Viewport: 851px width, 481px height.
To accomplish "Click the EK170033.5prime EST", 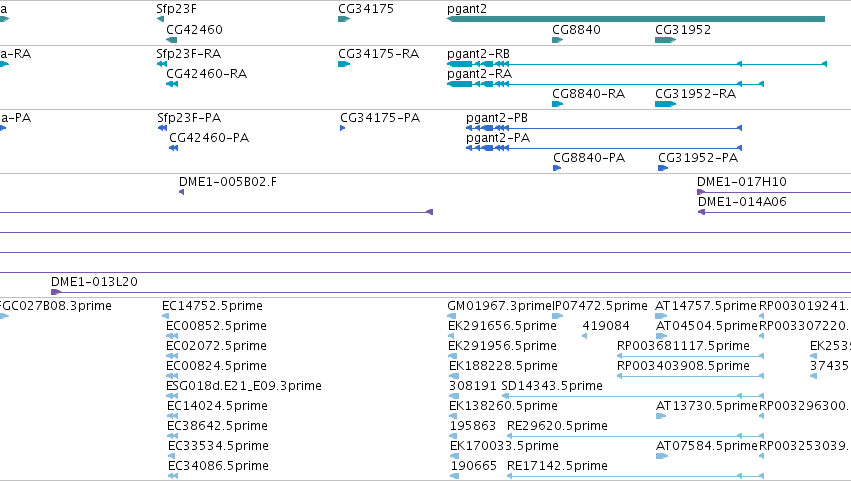I will coord(454,456).
